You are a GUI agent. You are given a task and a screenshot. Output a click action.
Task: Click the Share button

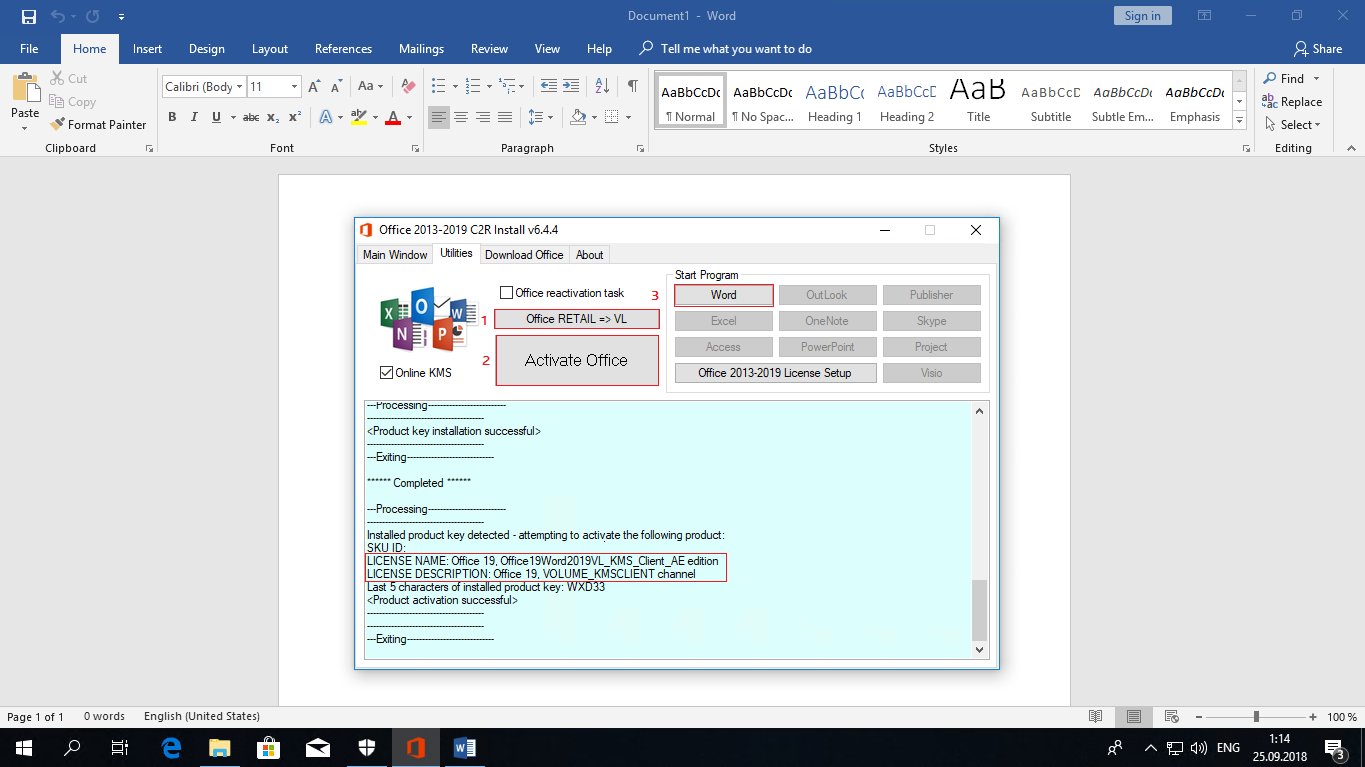tap(1318, 49)
